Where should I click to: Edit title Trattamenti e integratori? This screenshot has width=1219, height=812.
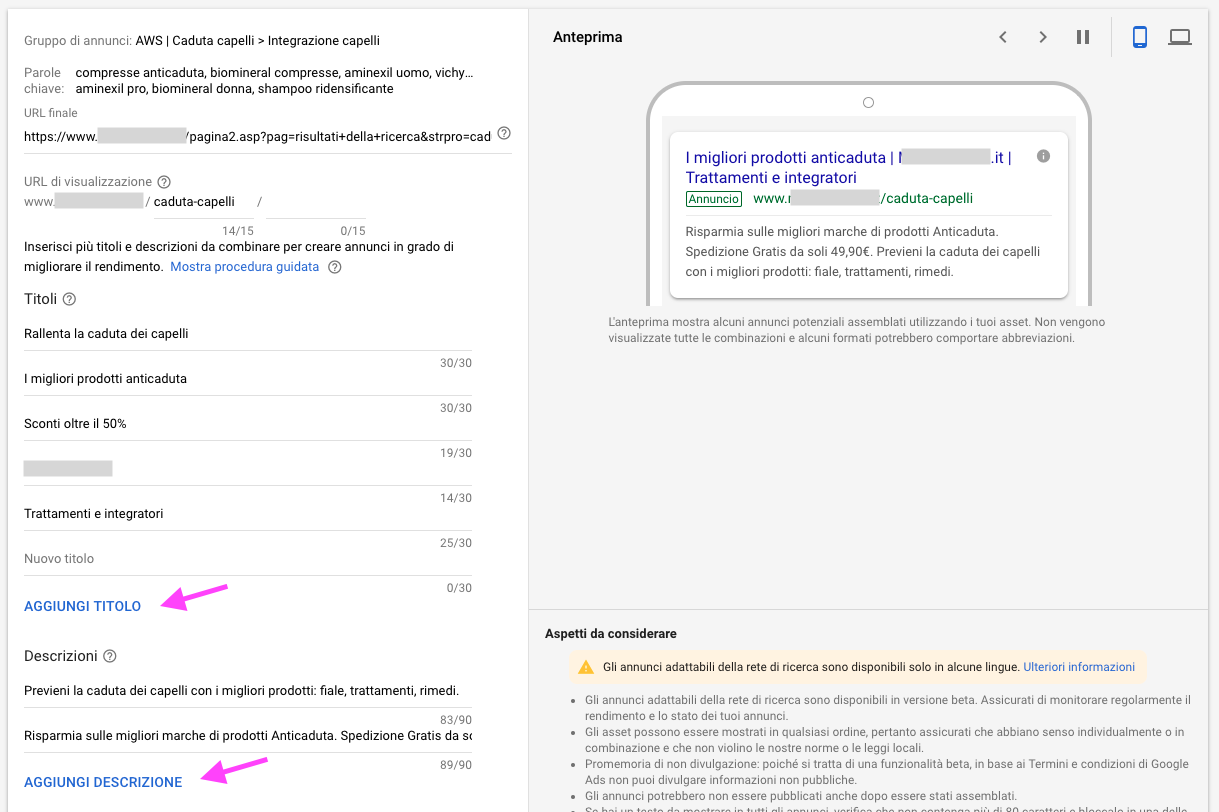pos(248,513)
